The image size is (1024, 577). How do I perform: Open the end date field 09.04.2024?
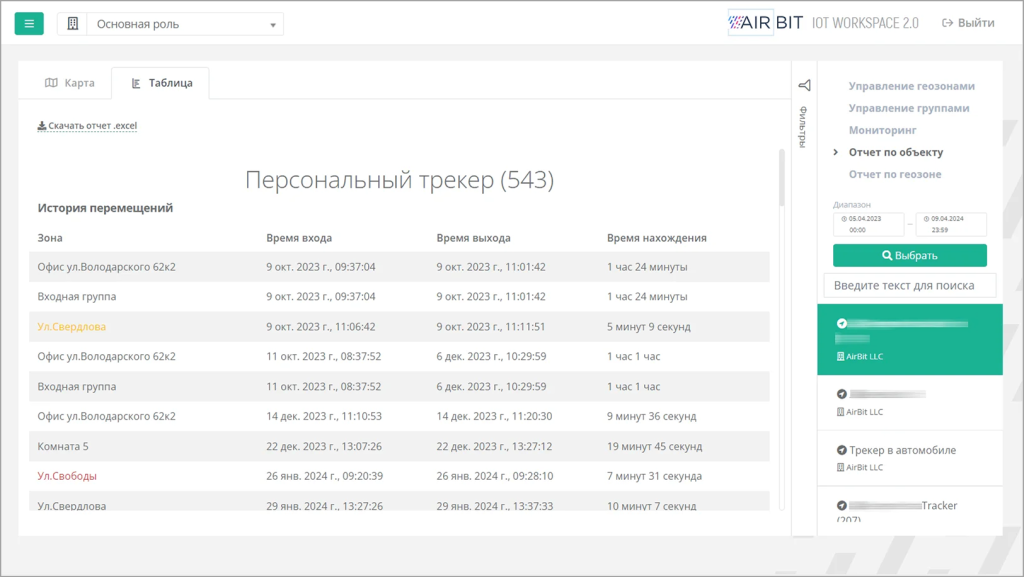[950, 224]
